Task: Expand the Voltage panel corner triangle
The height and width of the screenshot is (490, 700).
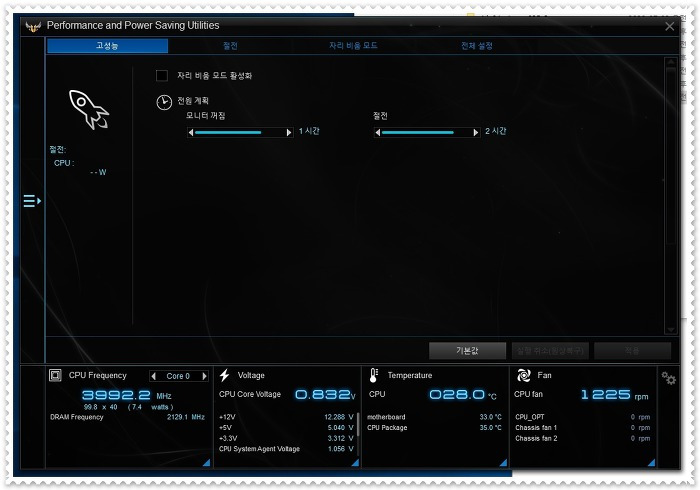Action: pyautogui.click(x=355, y=463)
